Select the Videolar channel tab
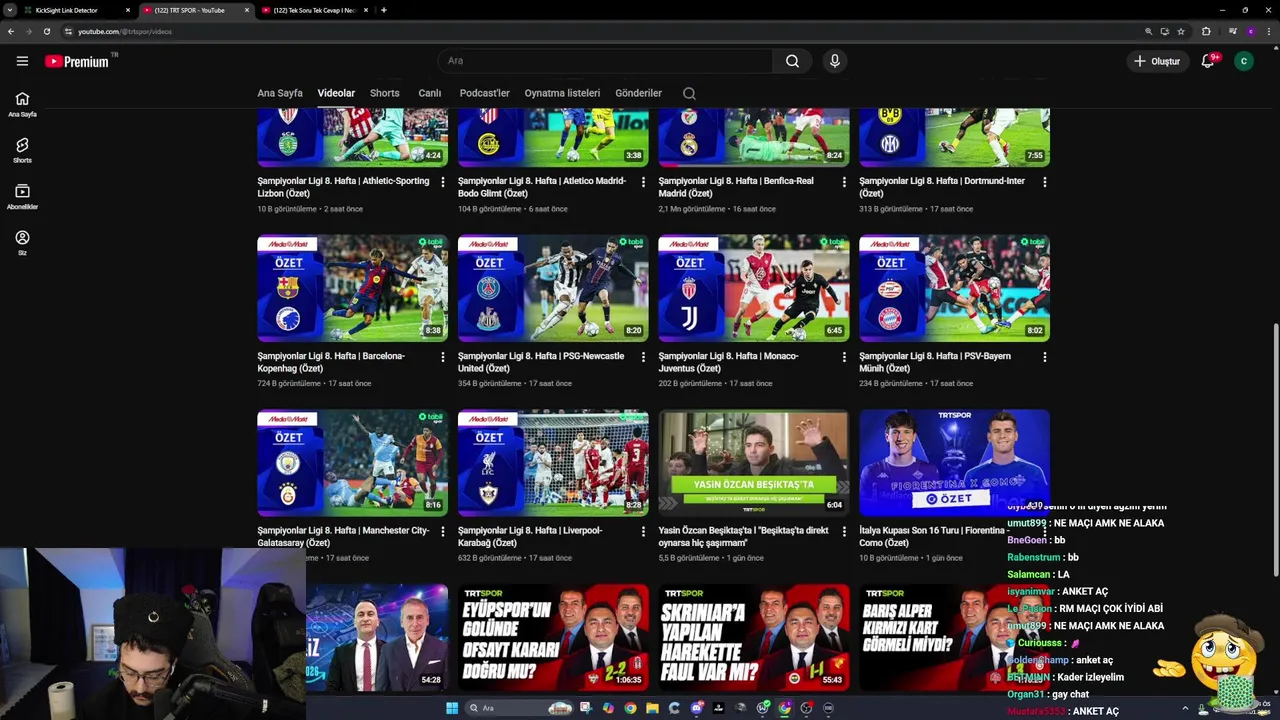Screen dimensions: 1280x720 [336, 93]
